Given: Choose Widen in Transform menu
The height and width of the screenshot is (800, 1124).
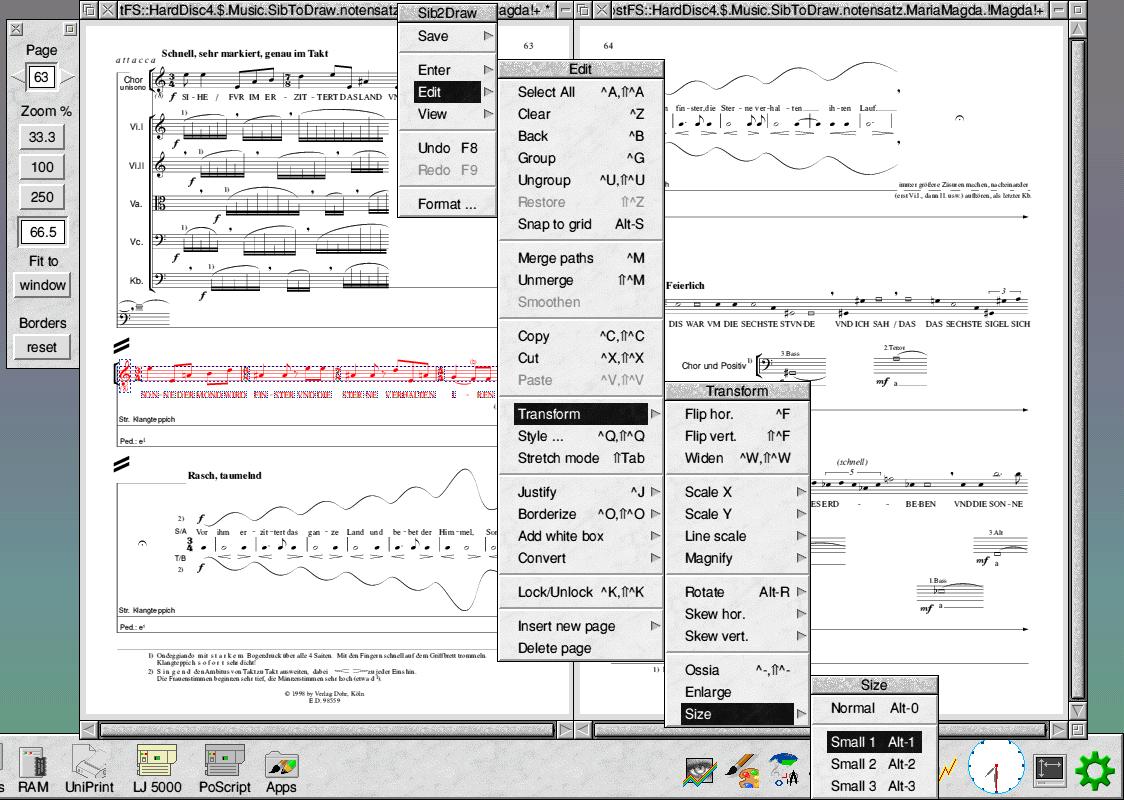Looking at the screenshot, I should (x=738, y=458).
